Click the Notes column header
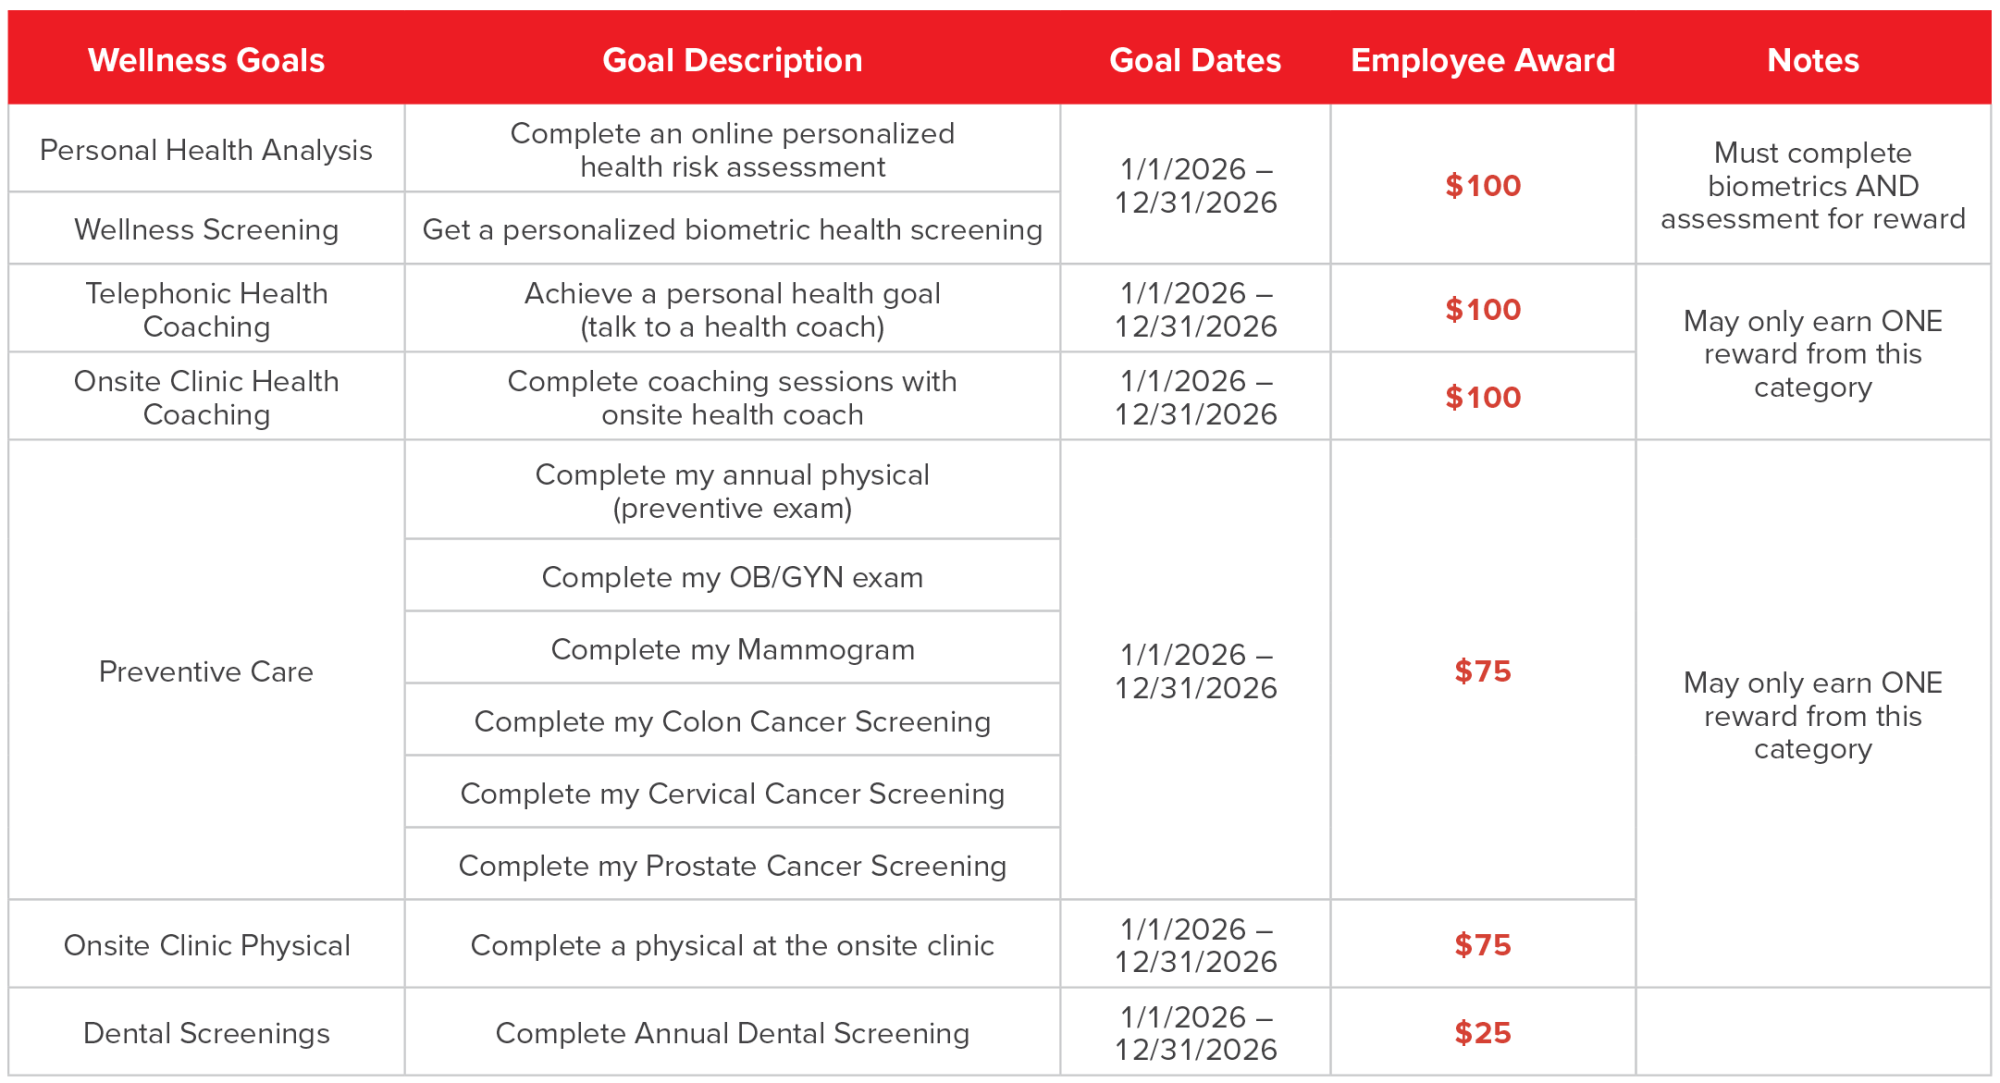This screenshot has width=2000, height=1083. point(1813,60)
